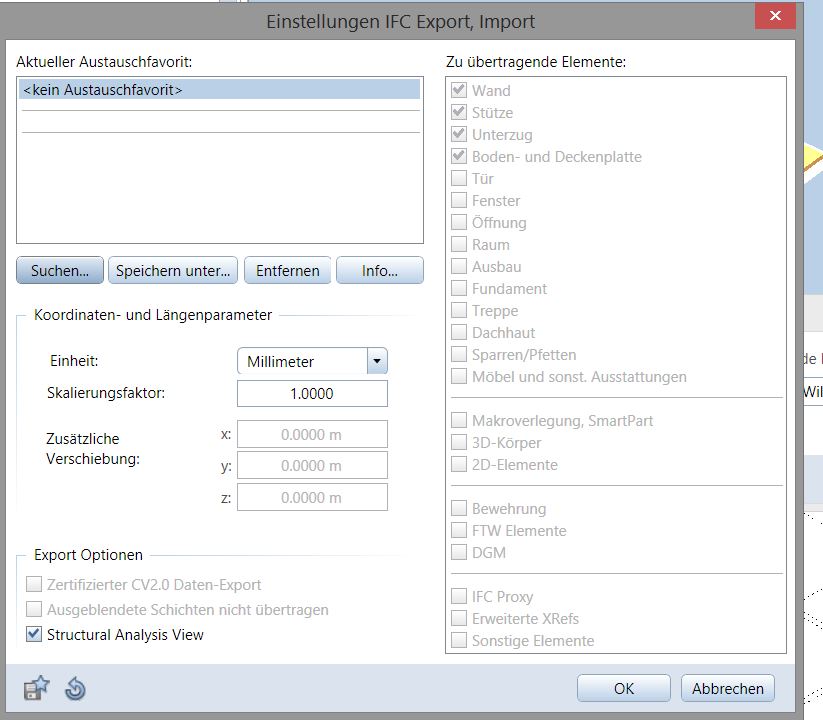The height and width of the screenshot is (720, 823).
Task: Open the Einheit dropdown arrow
Action: 377,361
